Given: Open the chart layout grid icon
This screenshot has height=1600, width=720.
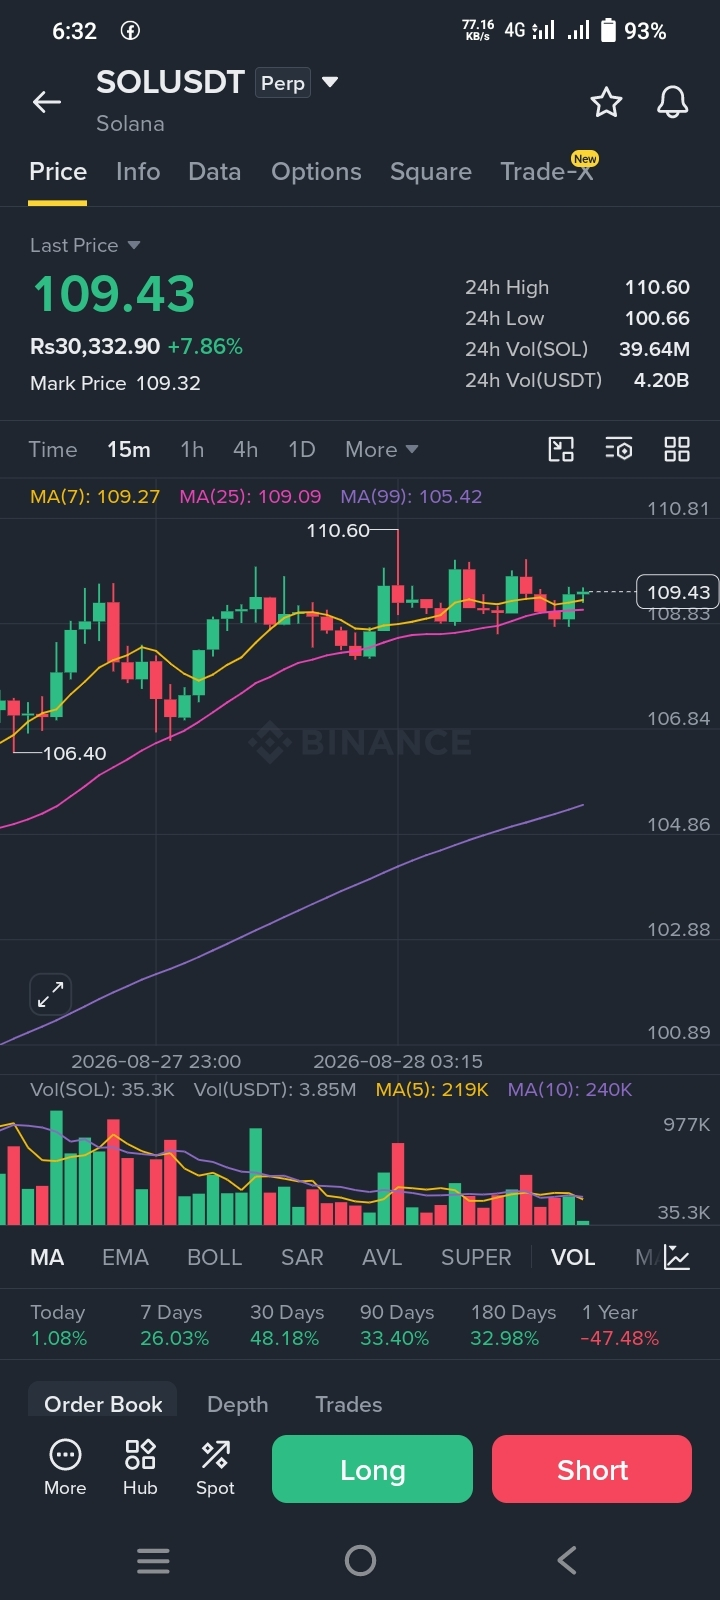Looking at the screenshot, I should (677, 449).
